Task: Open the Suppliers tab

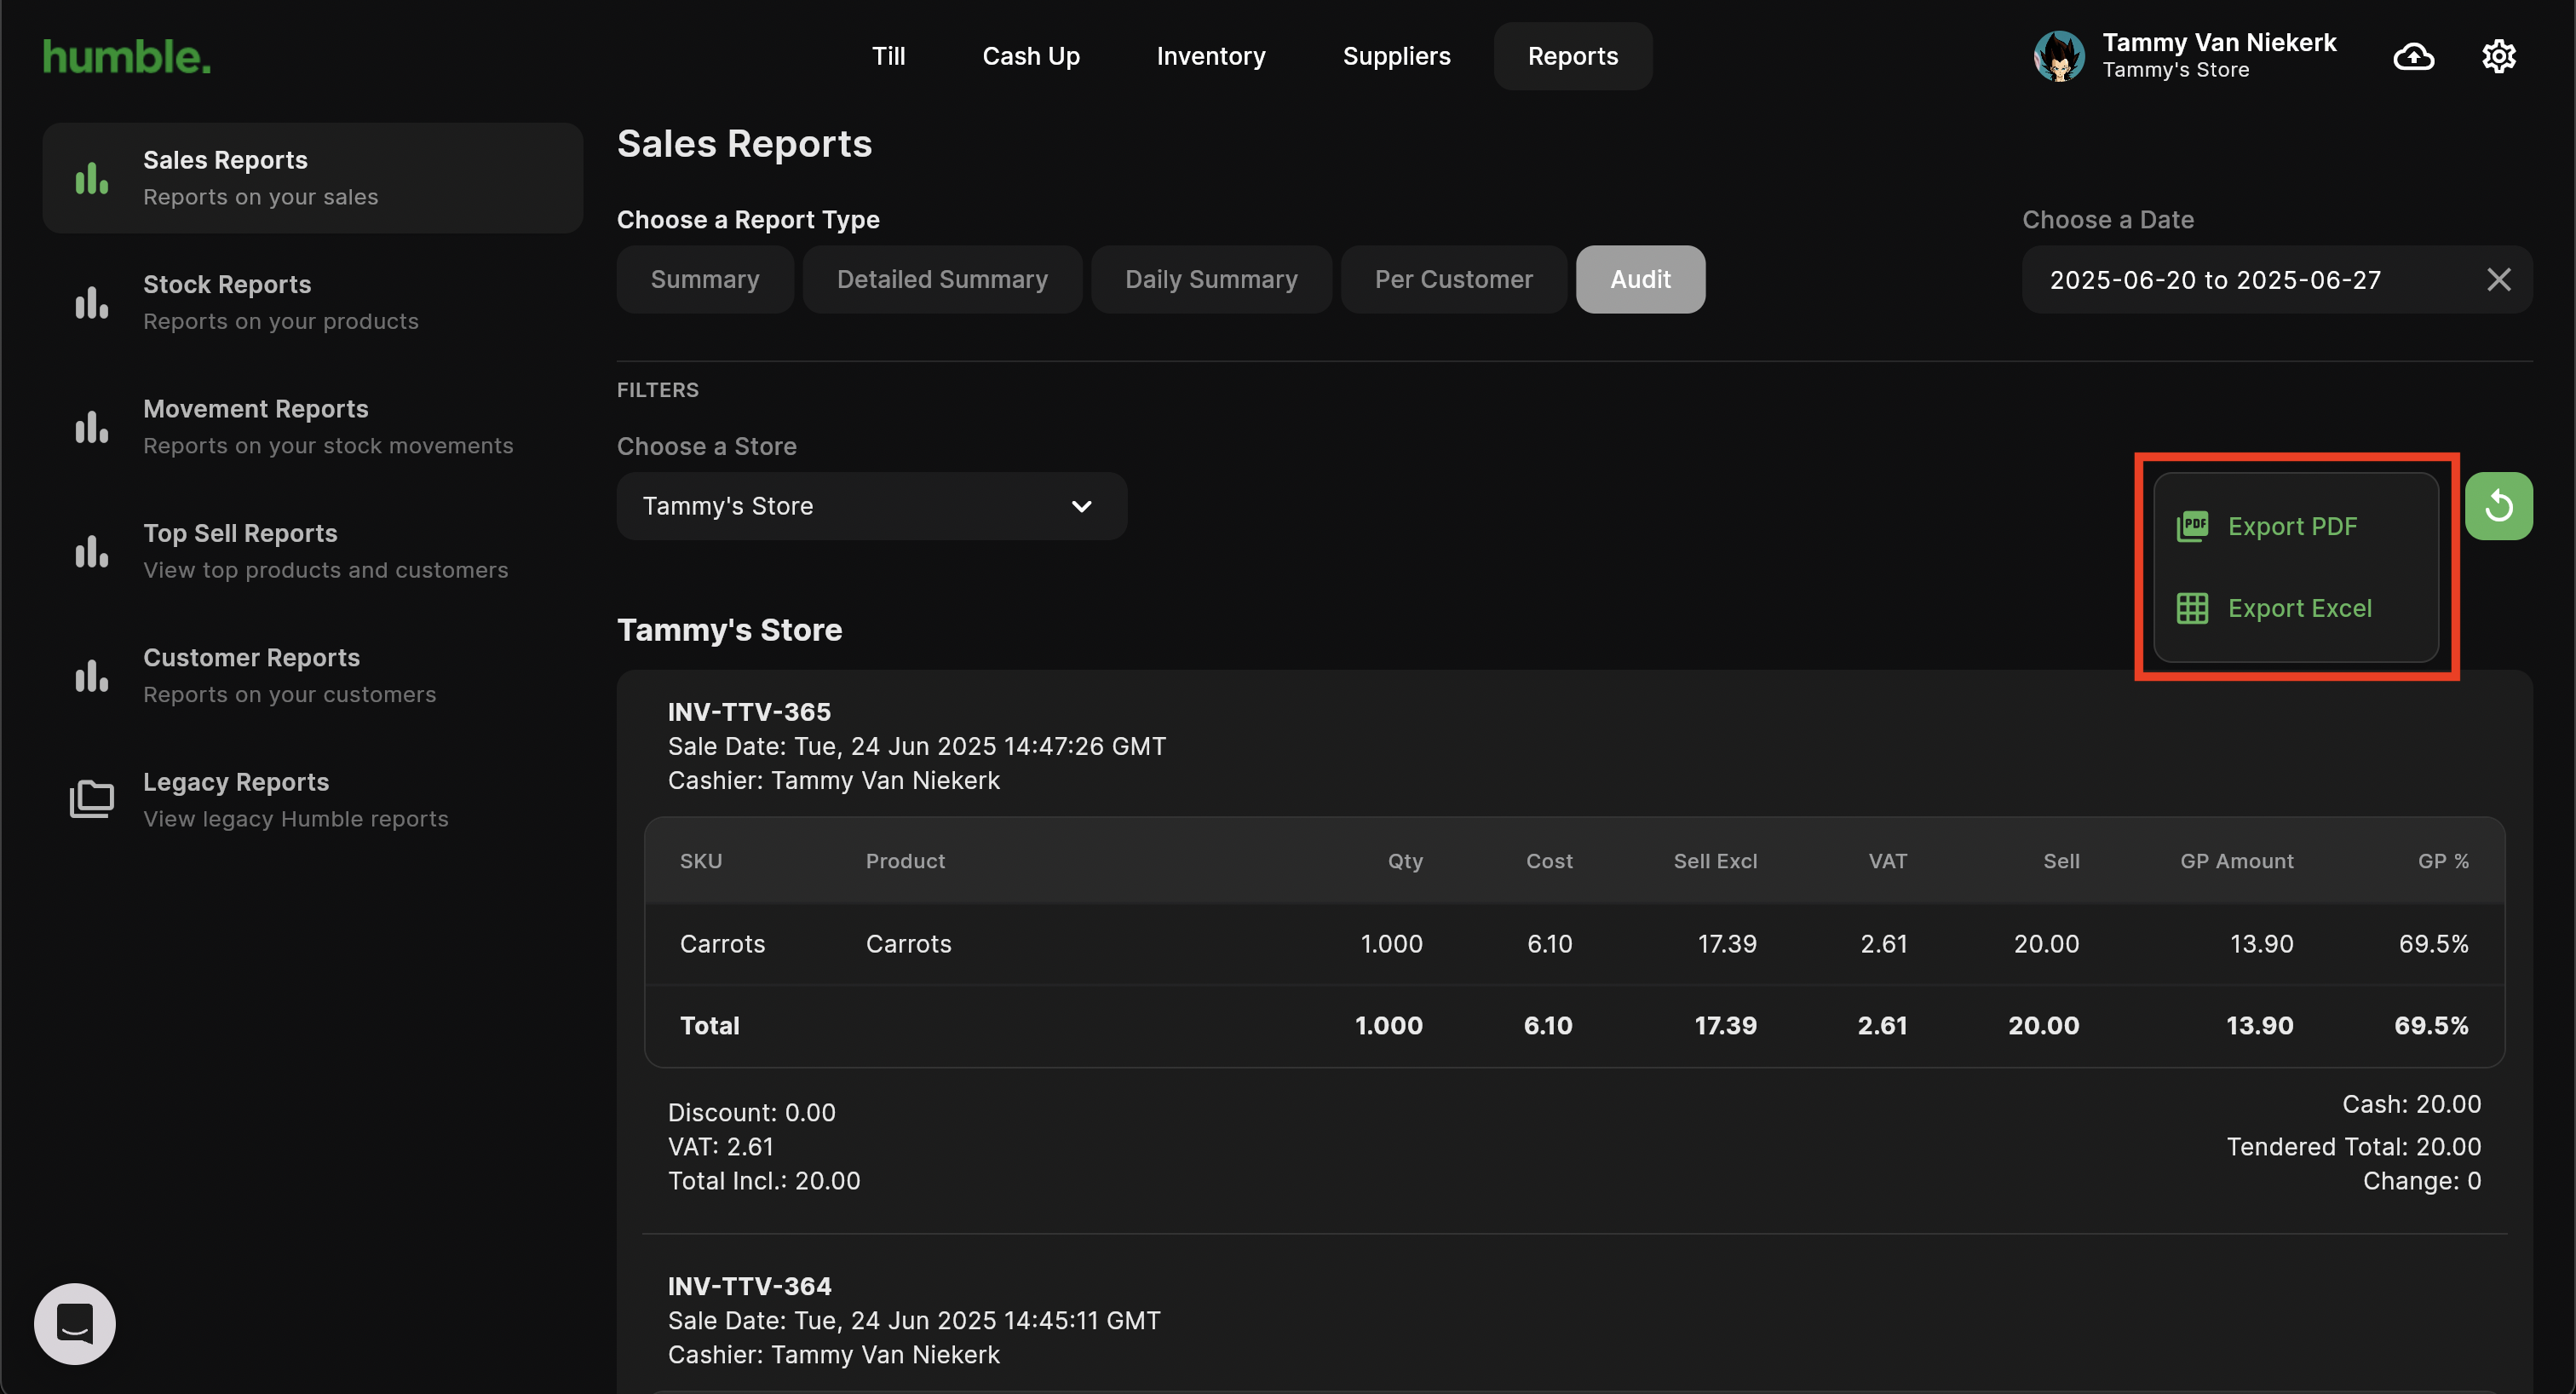Action: 1396,57
